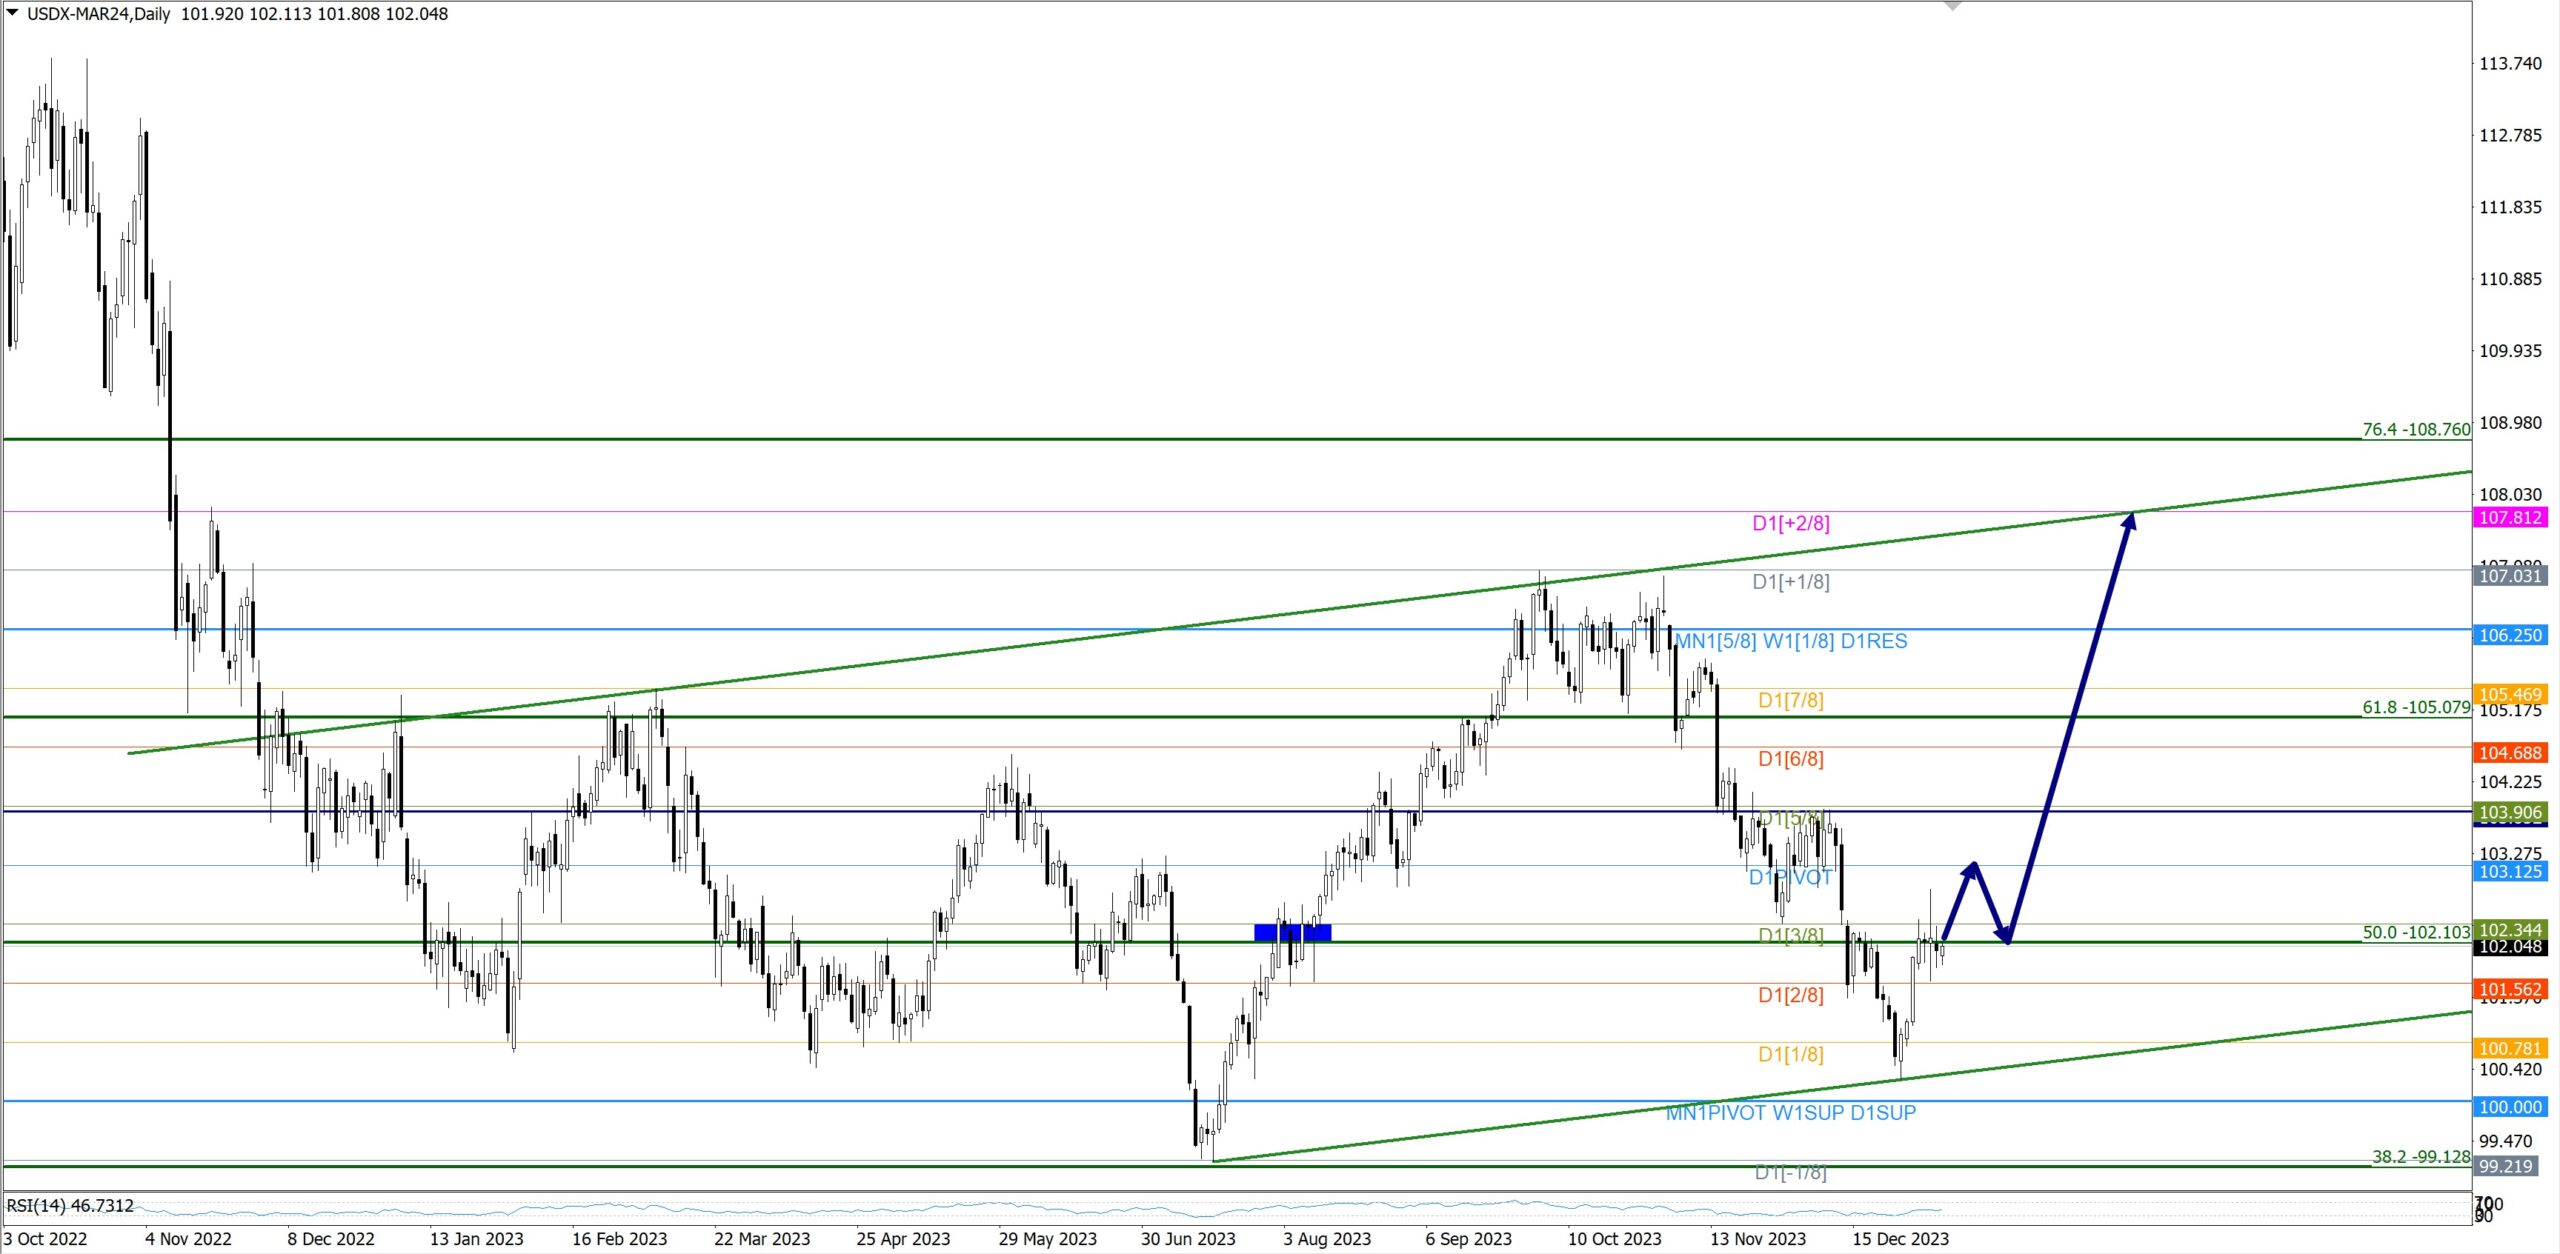Click the 3 Oct 2022 date label
2560x1254 pixels.
[45, 1238]
